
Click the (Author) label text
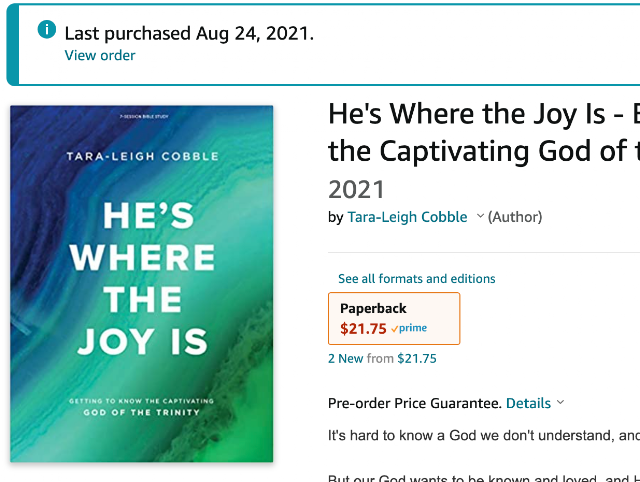515,217
